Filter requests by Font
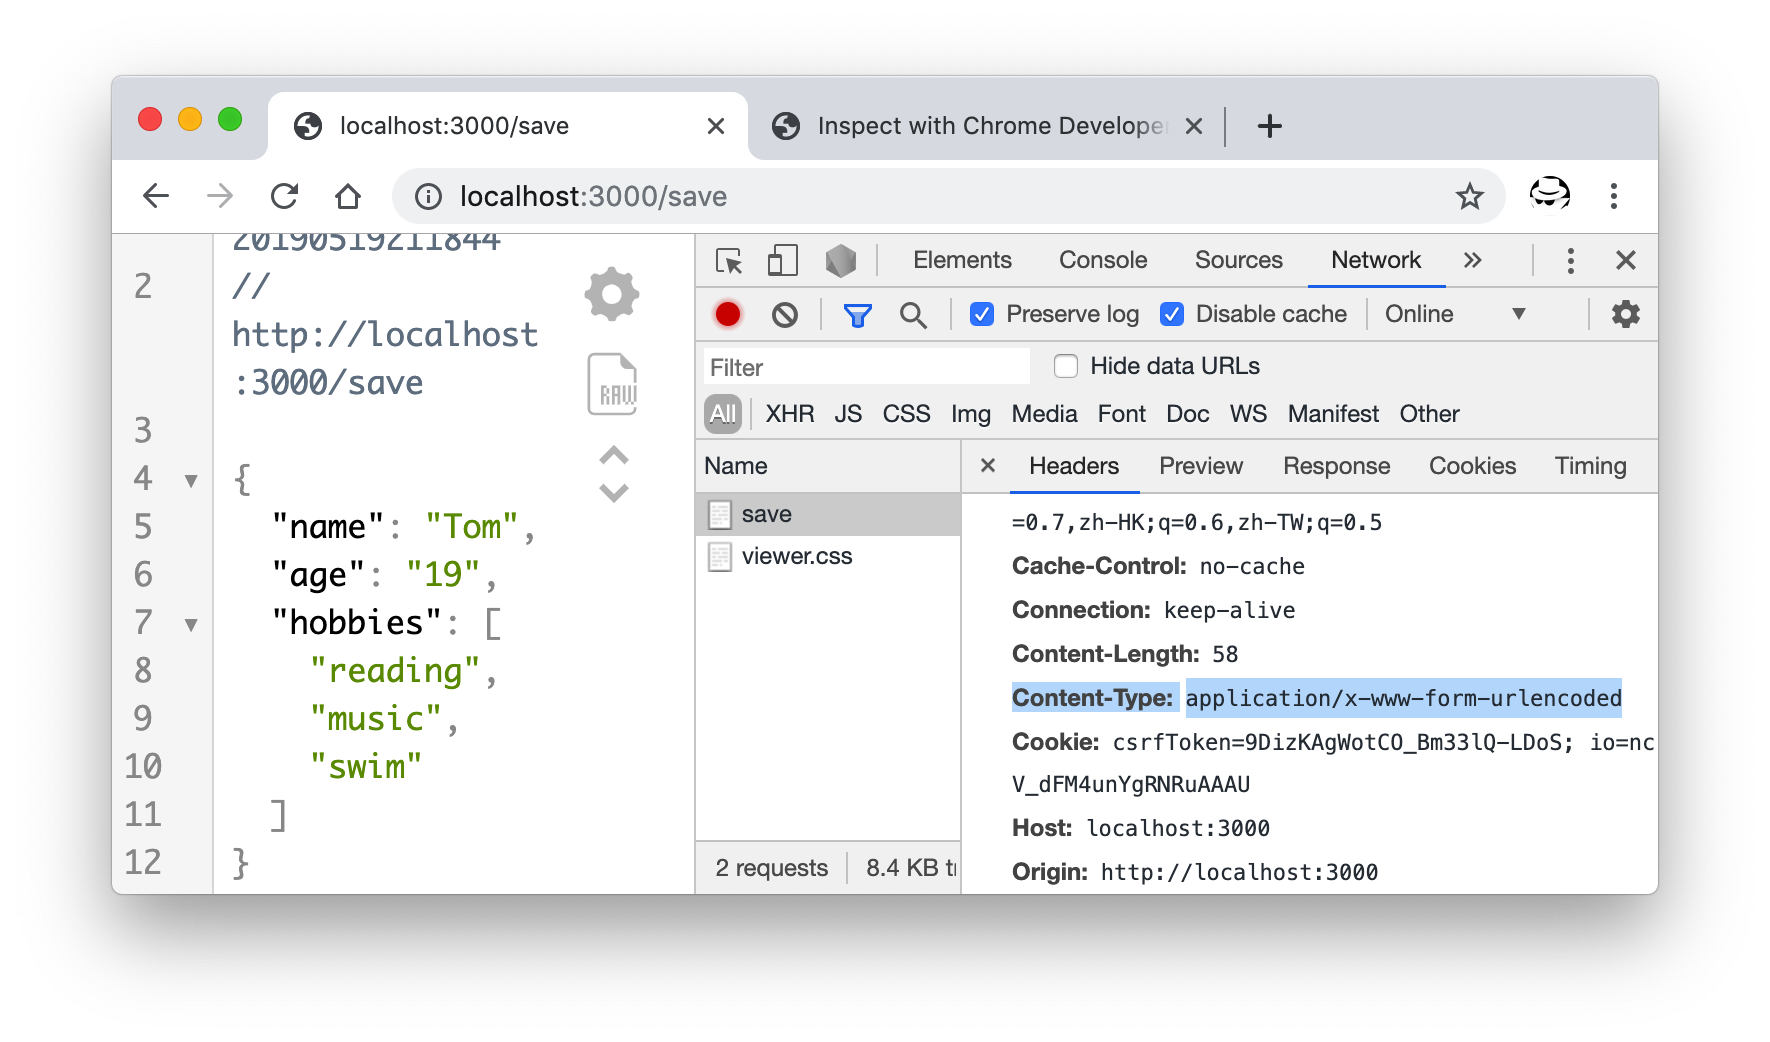 pos(1122,414)
